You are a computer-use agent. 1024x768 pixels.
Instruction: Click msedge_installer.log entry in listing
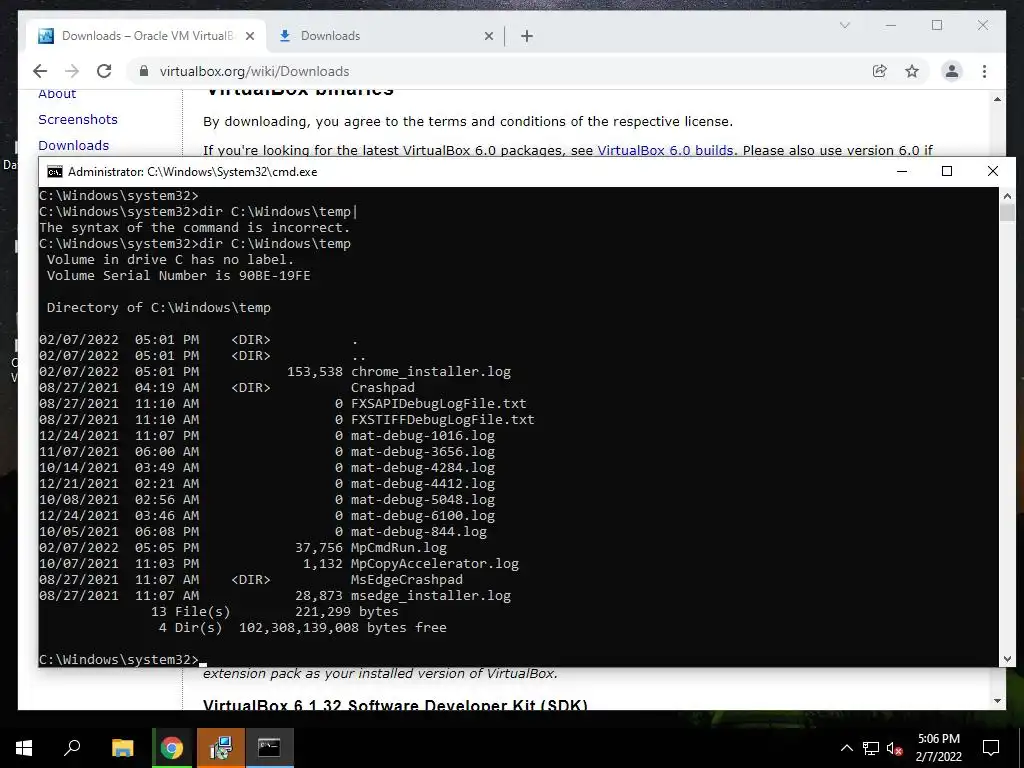tap(431, 596)
